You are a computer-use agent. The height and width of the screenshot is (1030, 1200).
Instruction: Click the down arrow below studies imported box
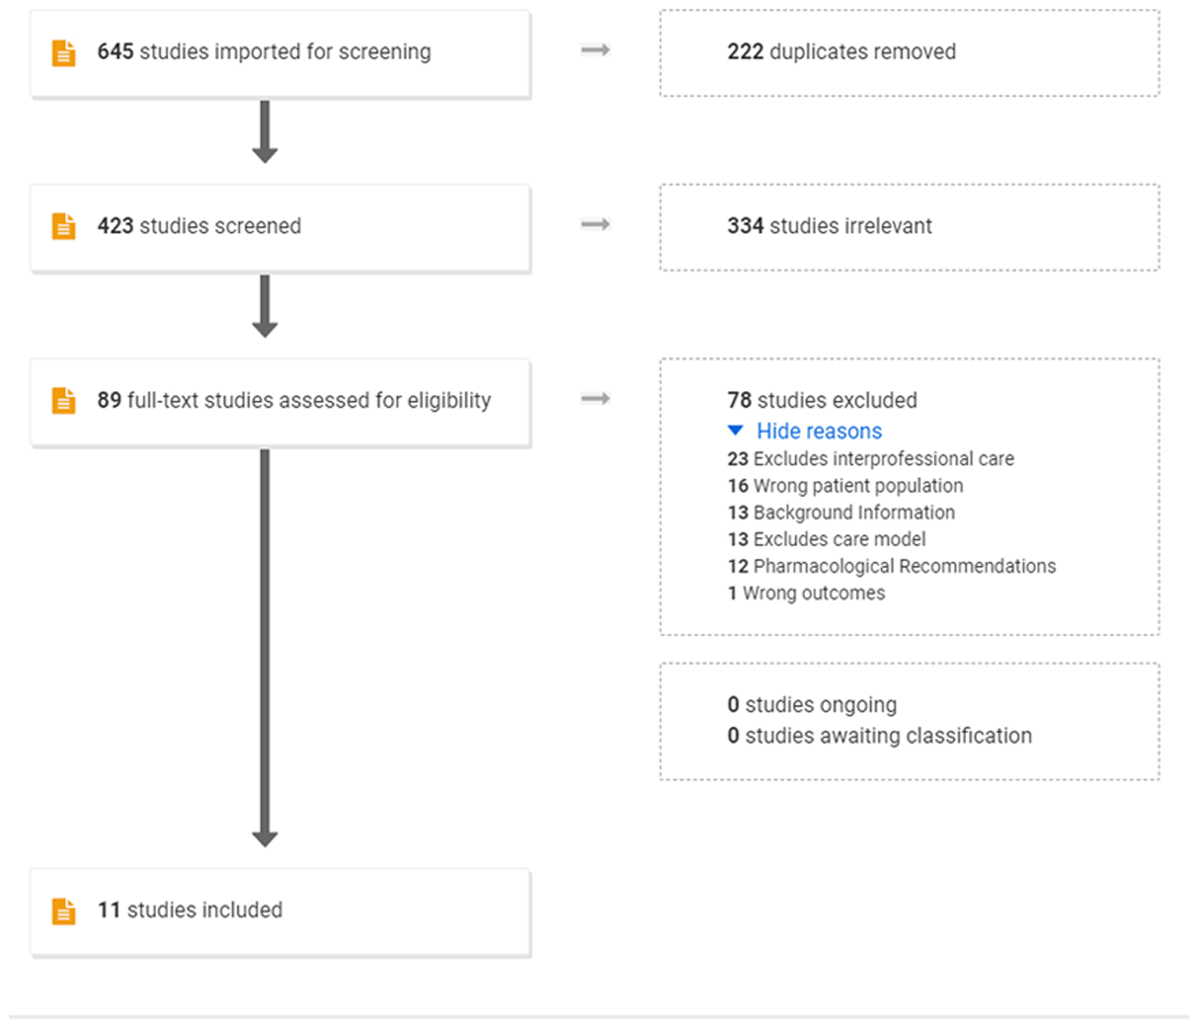tap(265, 131)
